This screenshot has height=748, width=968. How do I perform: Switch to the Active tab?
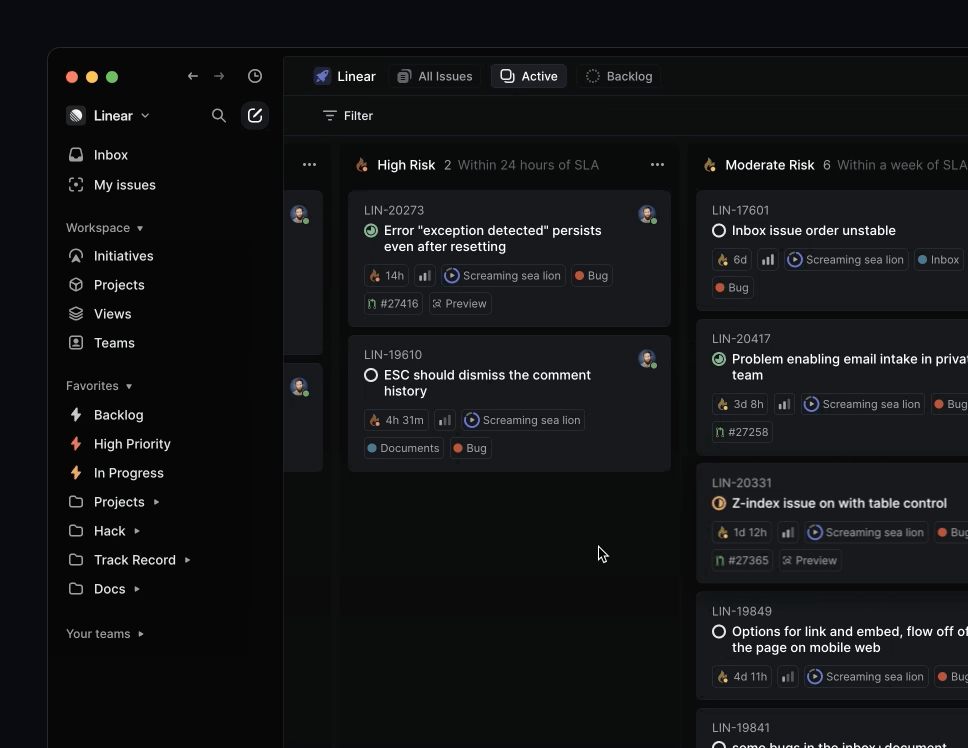[x=529, y=77]
